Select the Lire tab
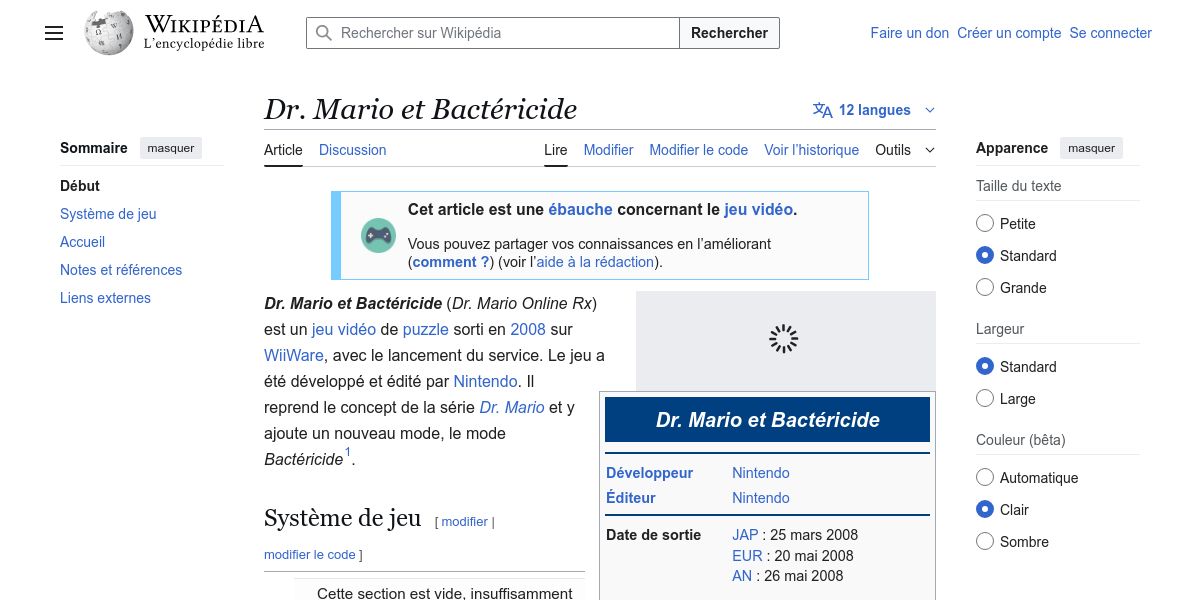This screenshot has width=1200, height=600. click(556, 150)
